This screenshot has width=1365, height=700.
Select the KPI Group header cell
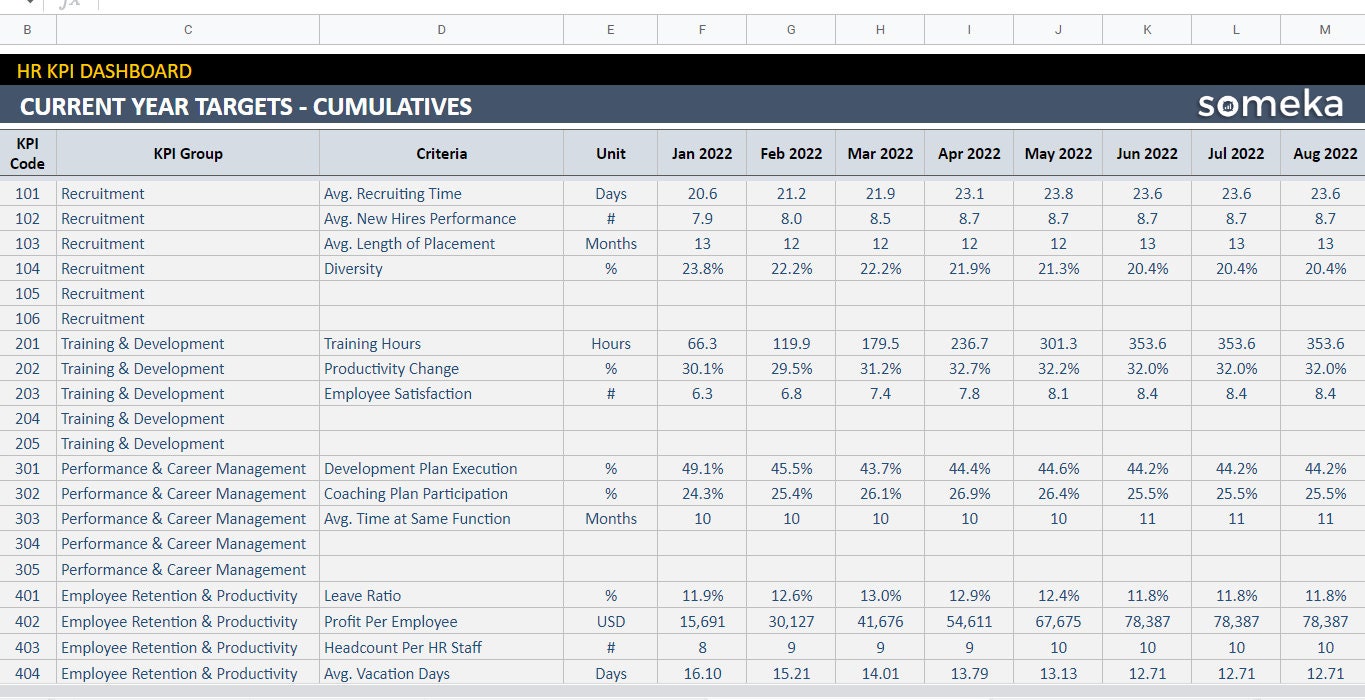(x=188, y=153)
